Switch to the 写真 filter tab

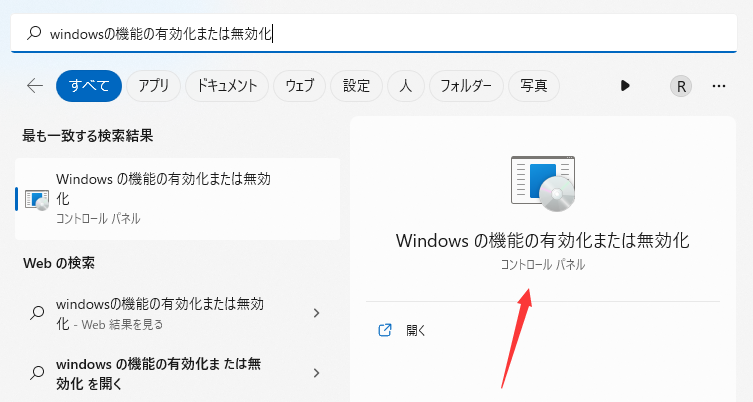pos(534,86)
